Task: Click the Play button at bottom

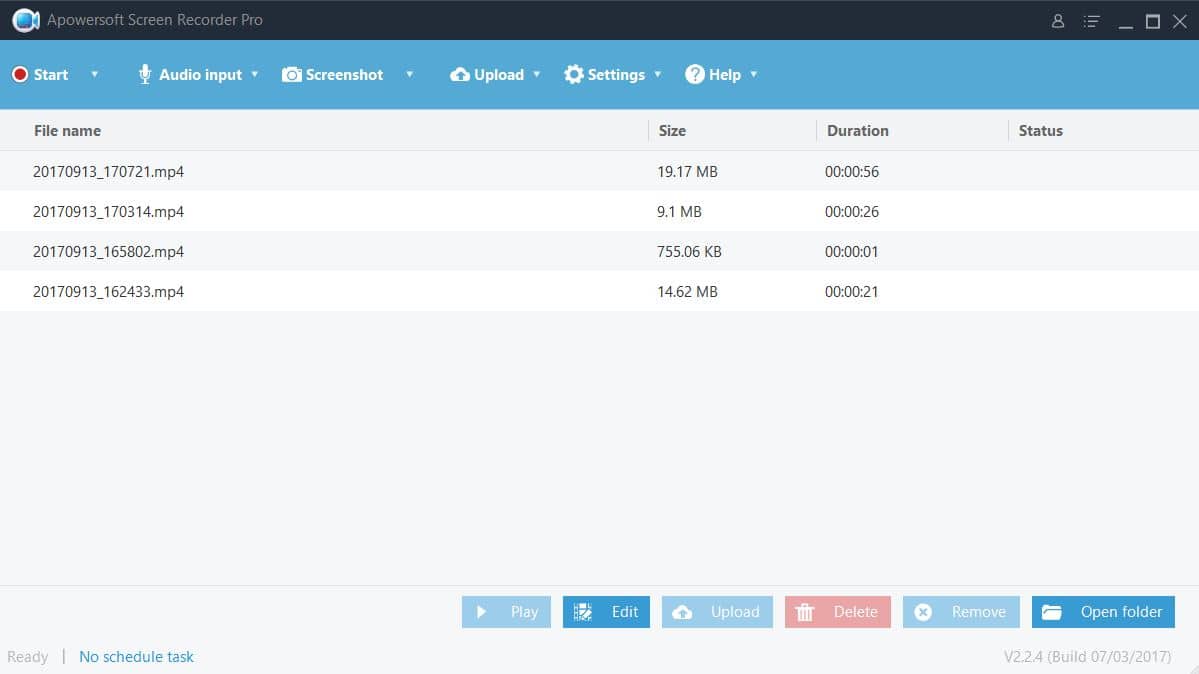Action: tap(506, 612)
